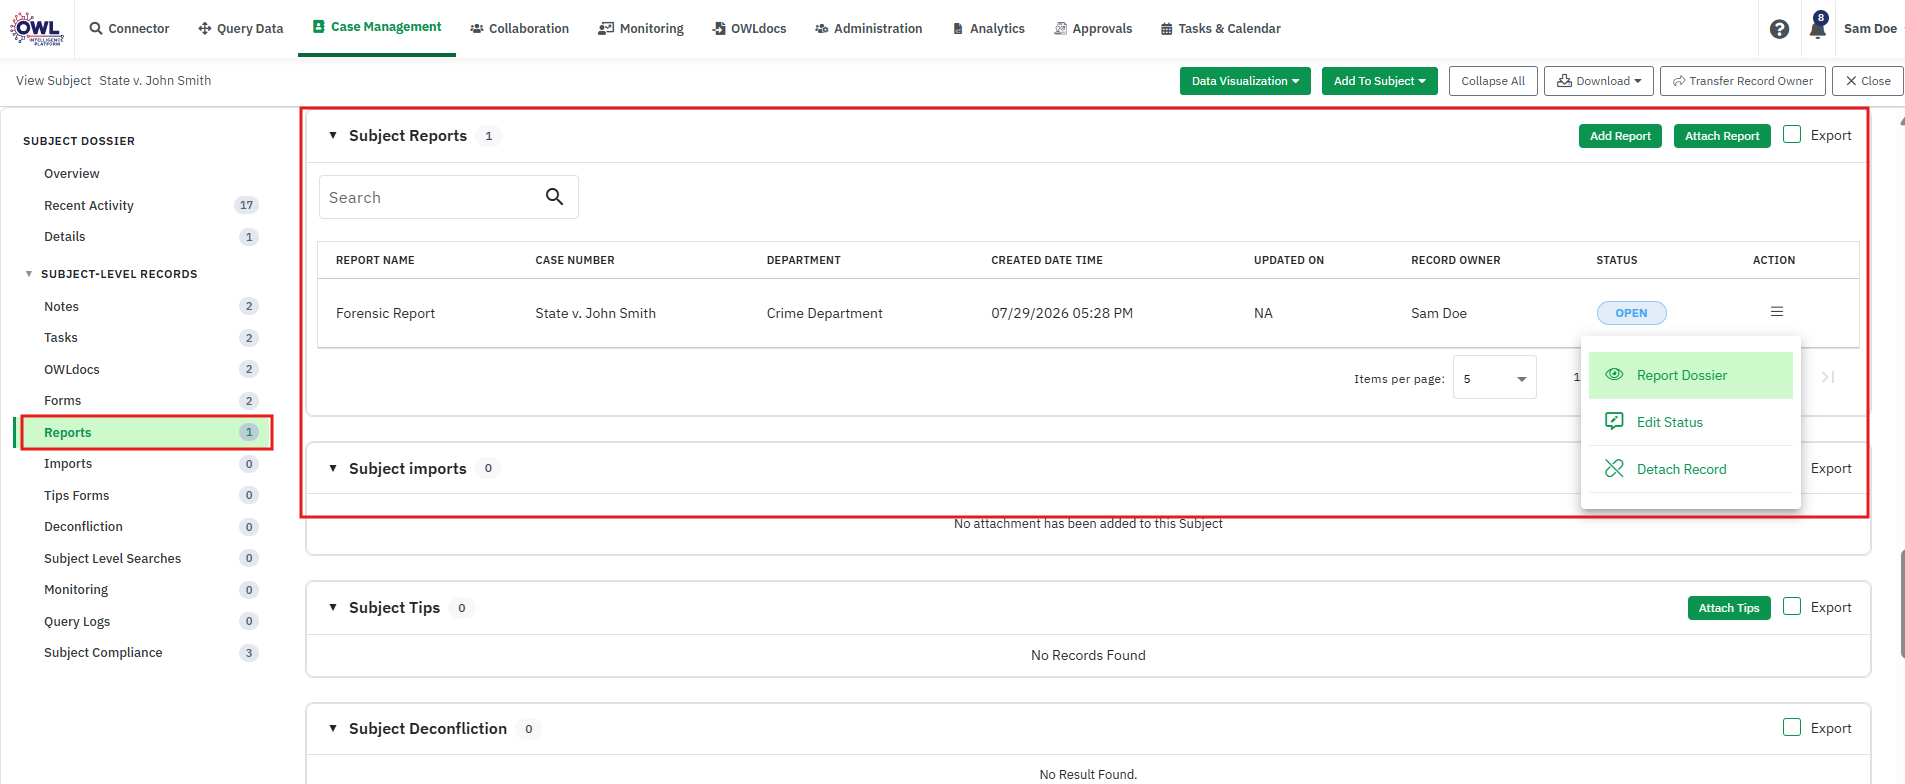
Task: Click the Administration icon in top nav
Action: click(822, 28)
